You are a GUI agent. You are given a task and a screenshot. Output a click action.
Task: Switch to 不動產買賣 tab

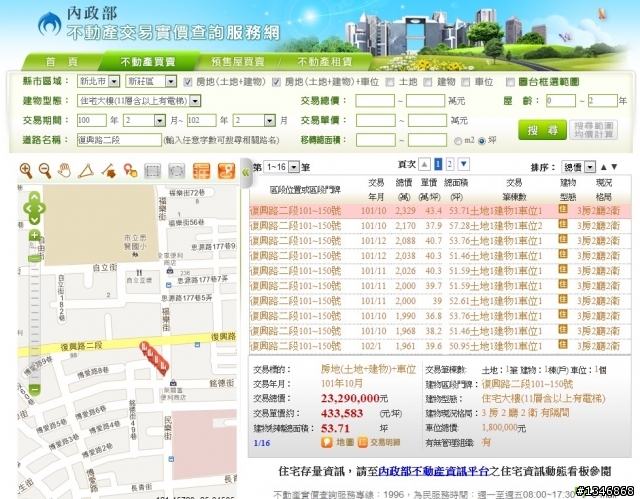148,62
